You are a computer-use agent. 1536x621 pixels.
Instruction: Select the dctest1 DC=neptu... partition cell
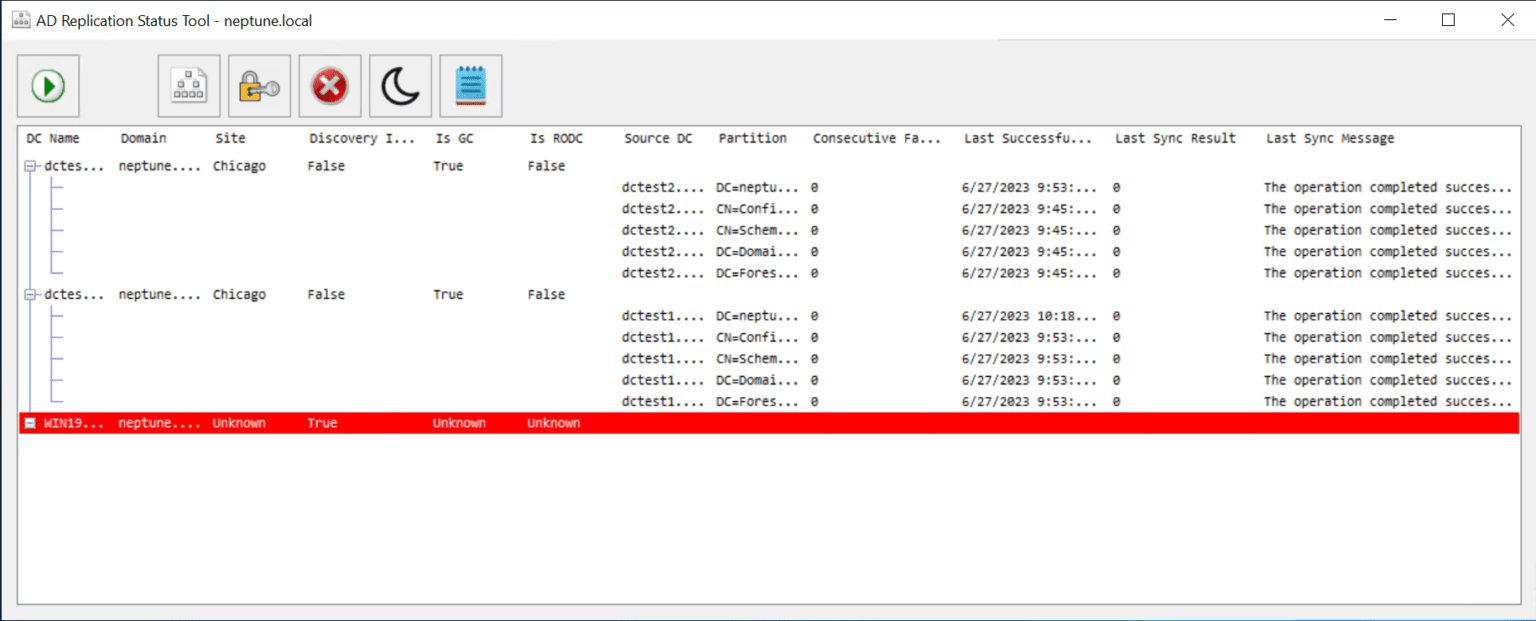point(758,316)
